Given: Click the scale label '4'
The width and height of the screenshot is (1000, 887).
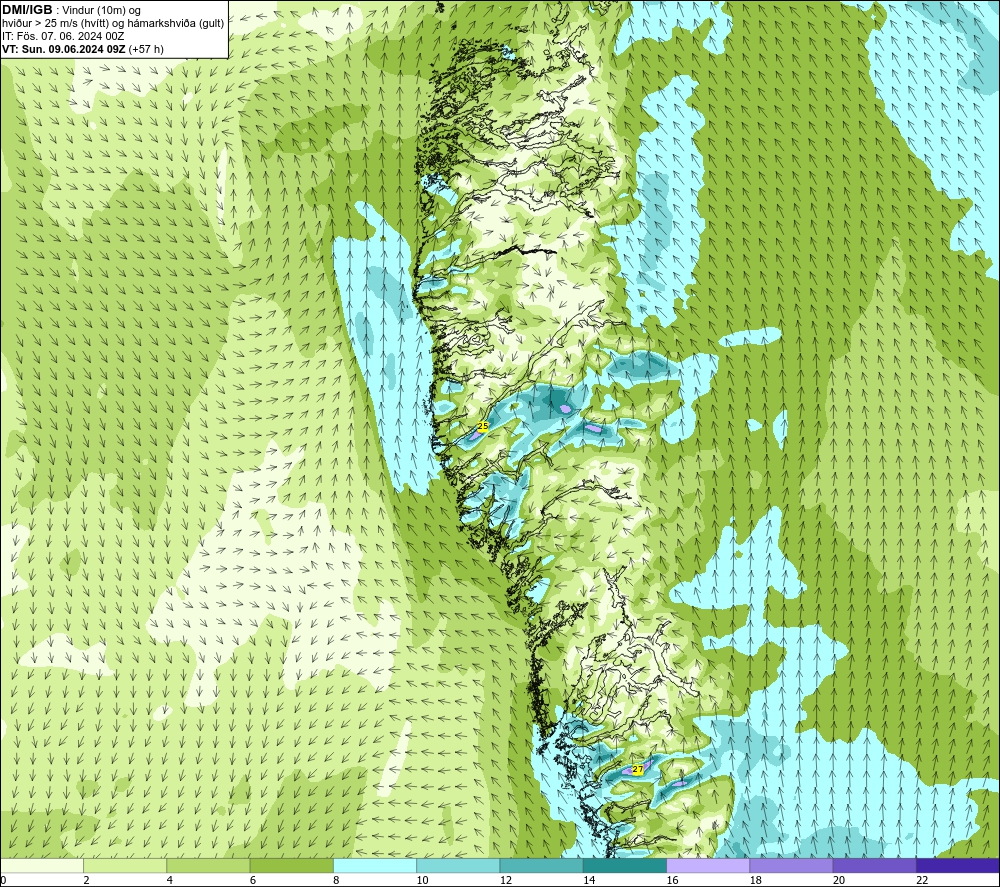Looking at the screenshot, I should (170, 881).
